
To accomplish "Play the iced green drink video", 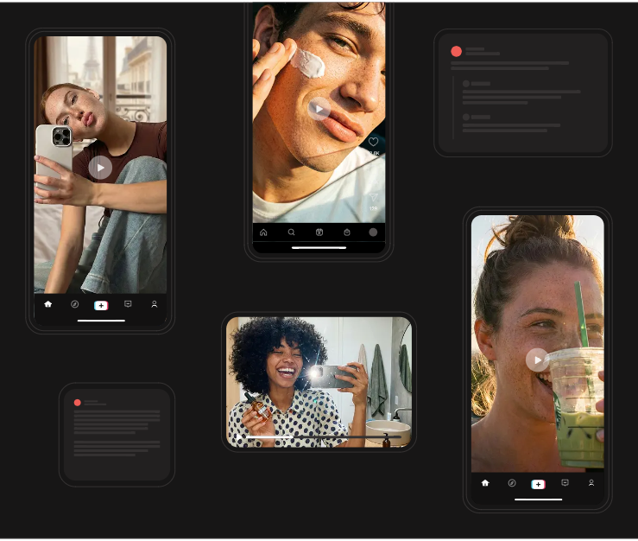I will click(x=537, y=360).
